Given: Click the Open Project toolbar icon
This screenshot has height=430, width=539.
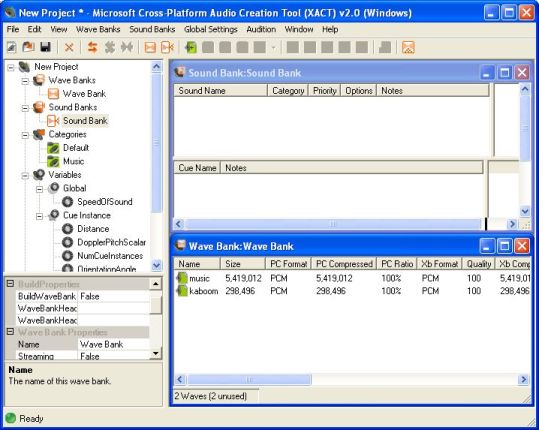Looking at the screenshot, I should [x=29, y=47].
